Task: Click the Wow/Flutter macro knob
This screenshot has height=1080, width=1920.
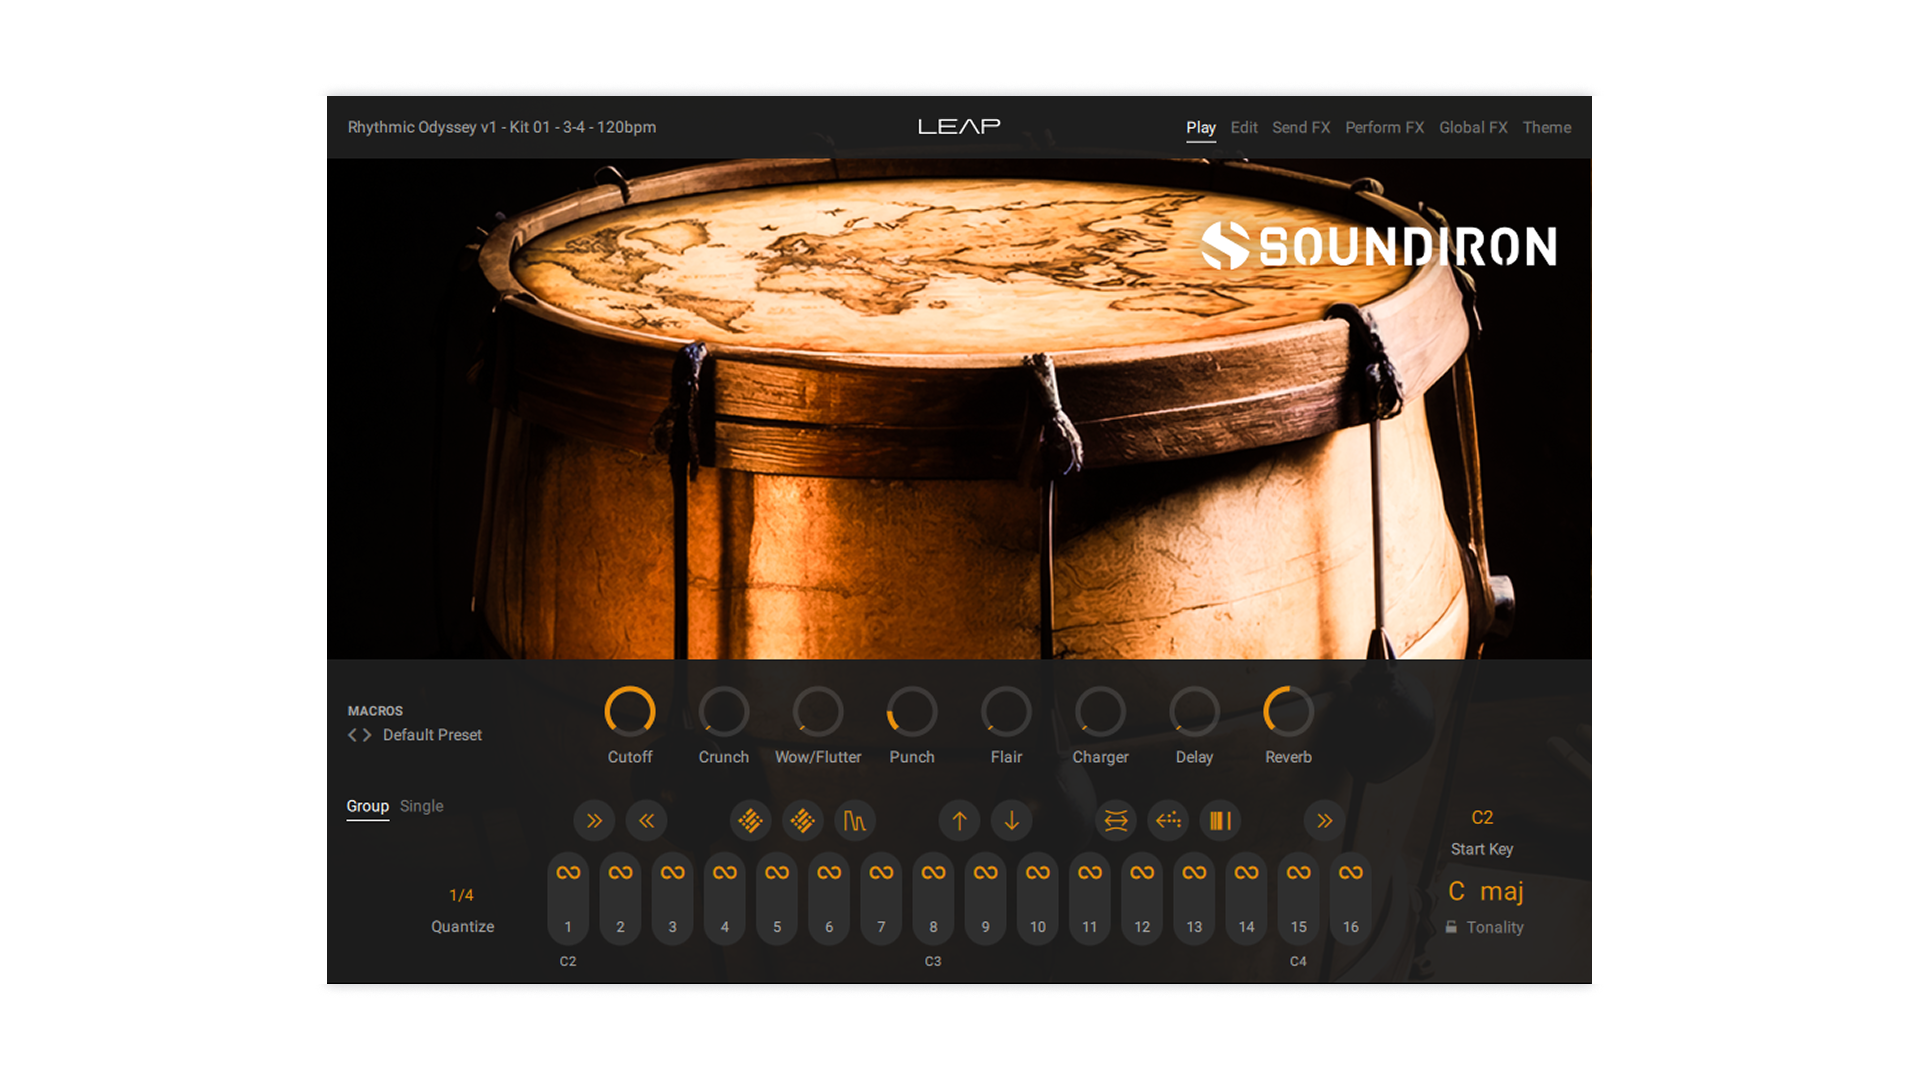Action: [818, 712]
